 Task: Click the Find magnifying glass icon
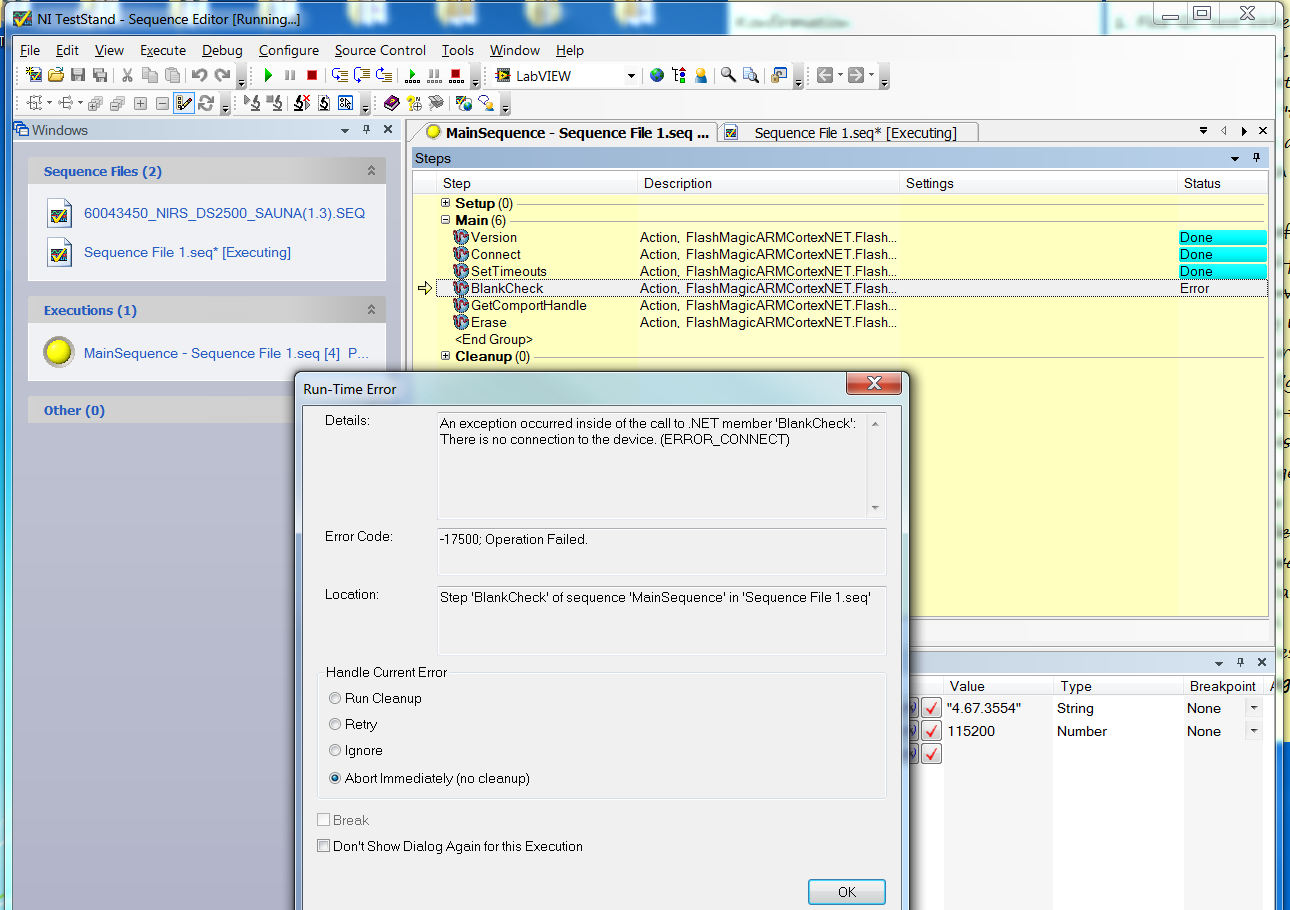pyautogui.click(x=728, y=75)
